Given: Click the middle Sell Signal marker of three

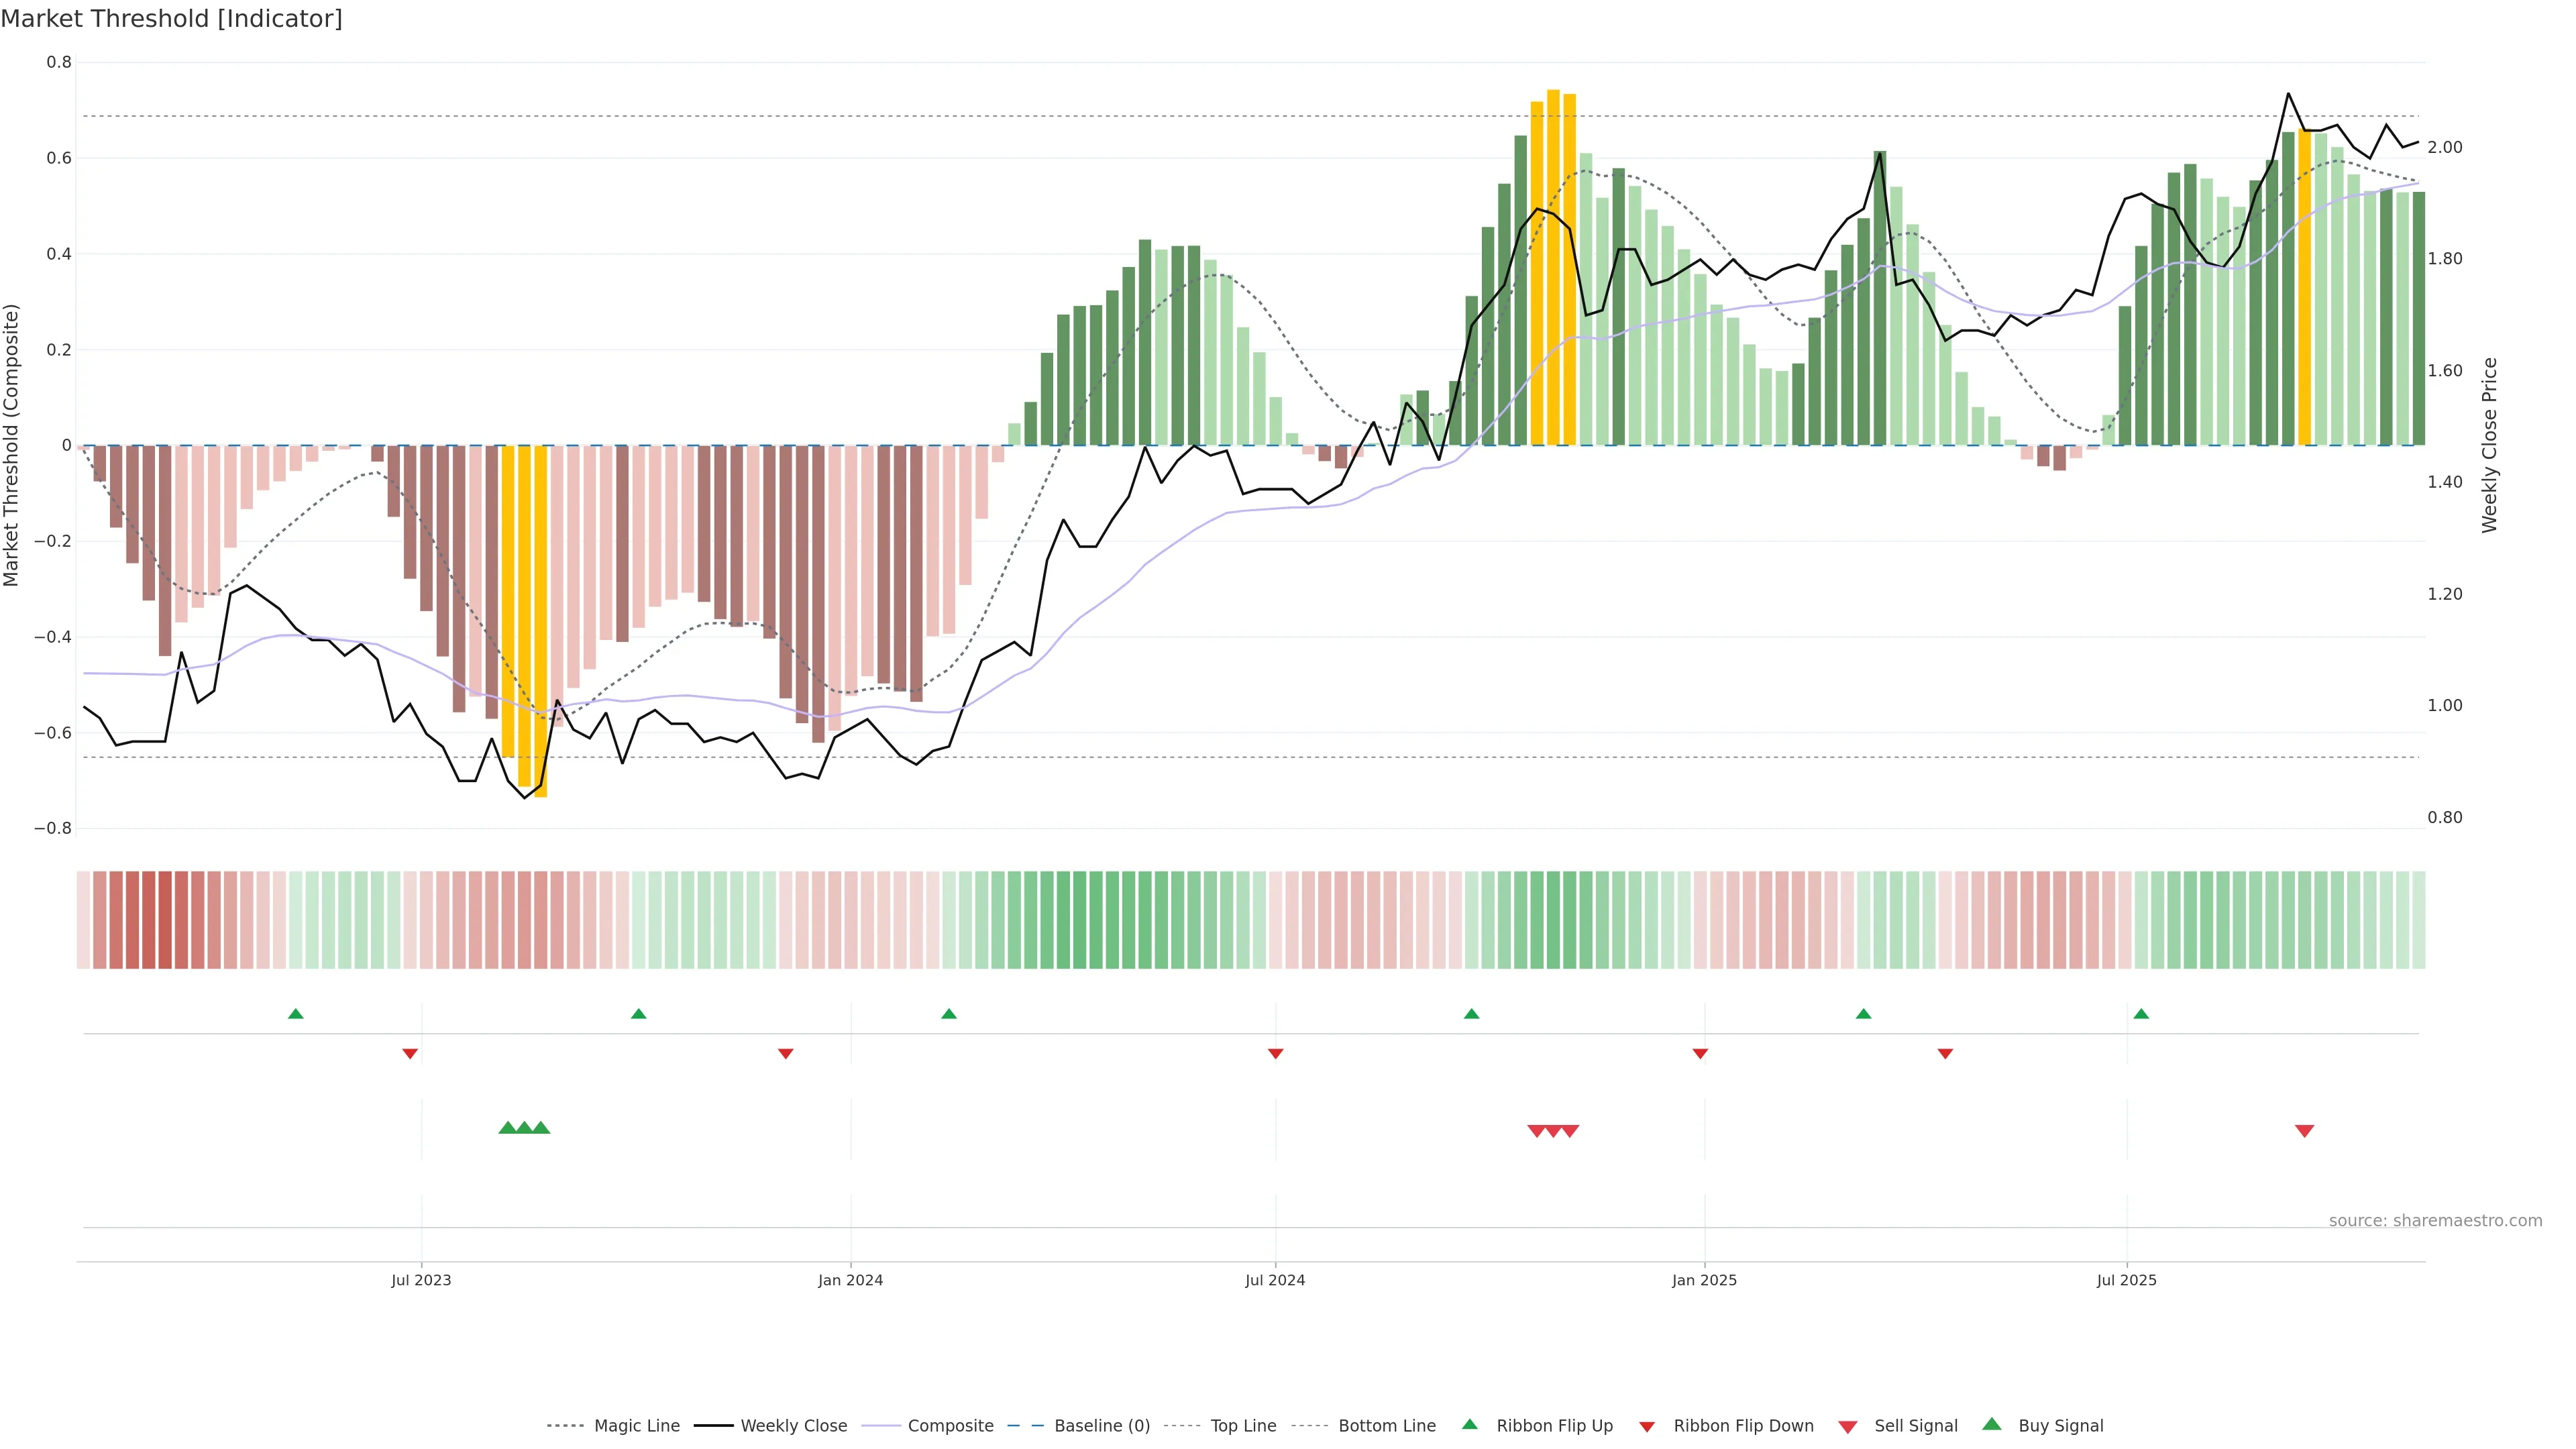Looking at the screenshot, I should click(x=1553, y=1131).
